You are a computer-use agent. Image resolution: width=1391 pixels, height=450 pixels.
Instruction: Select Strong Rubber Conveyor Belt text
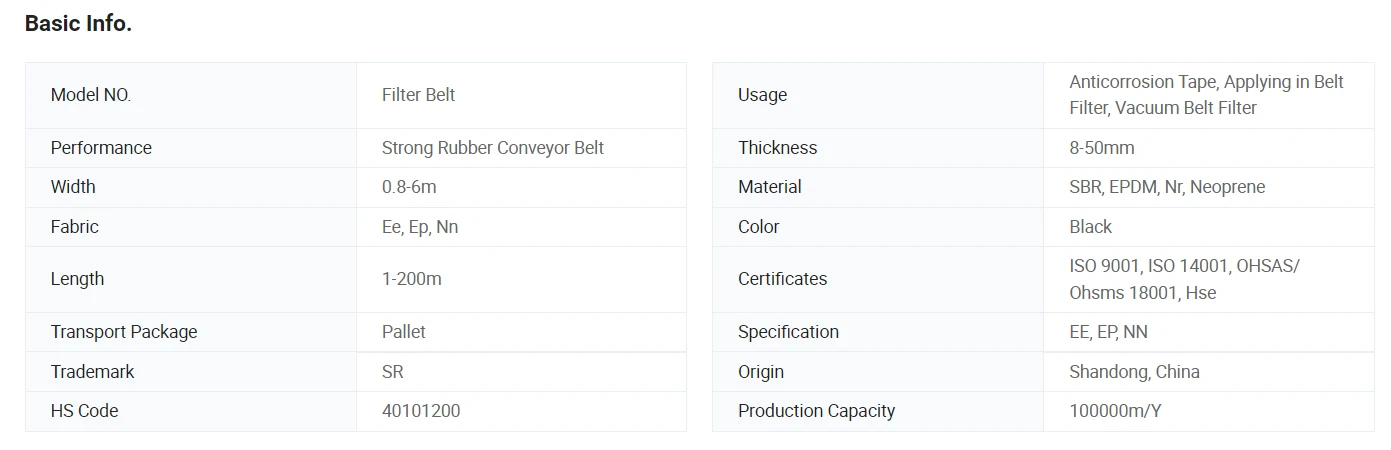click(493, 148)
